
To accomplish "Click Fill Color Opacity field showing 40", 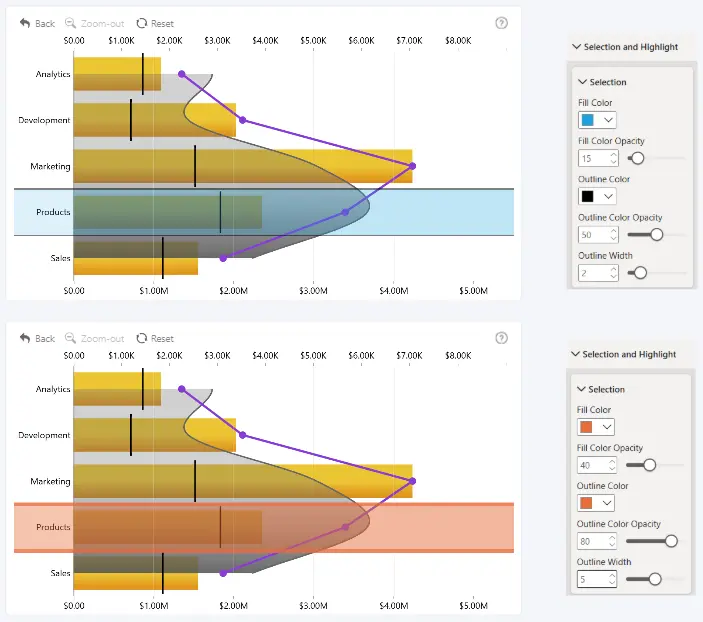I will tap(597, 465).
